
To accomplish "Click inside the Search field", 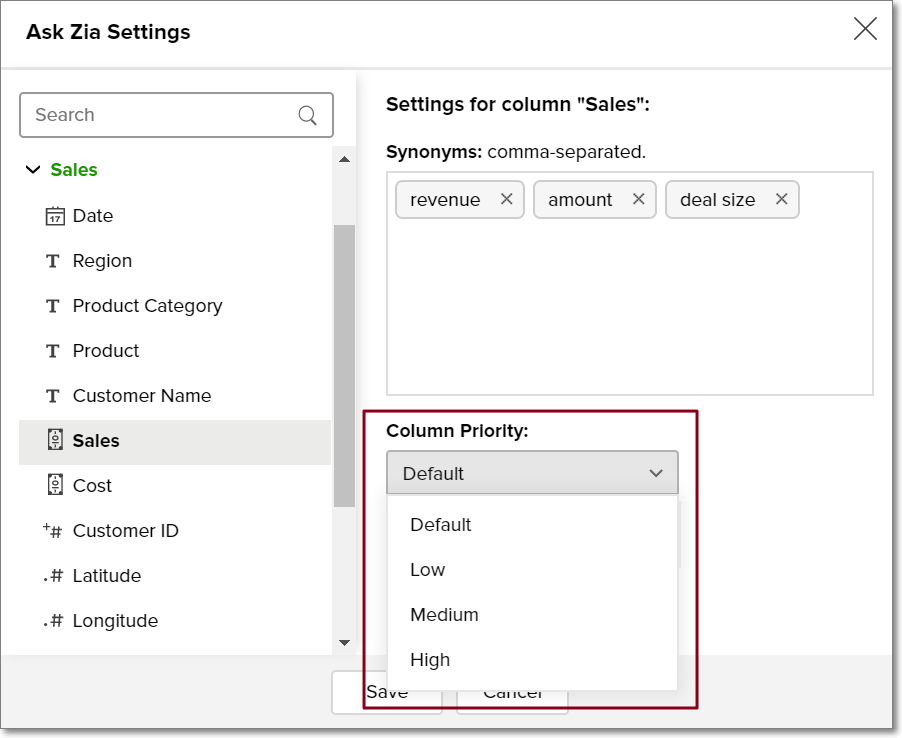I will point(160,115).
